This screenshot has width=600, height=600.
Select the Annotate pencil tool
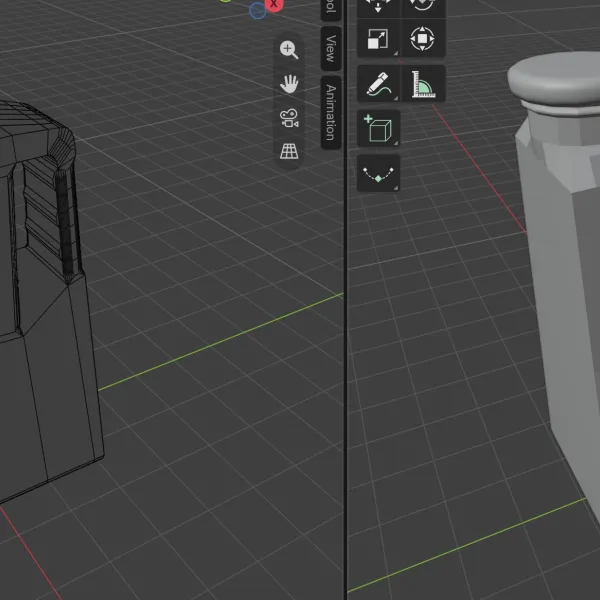(x=378, y=84)
